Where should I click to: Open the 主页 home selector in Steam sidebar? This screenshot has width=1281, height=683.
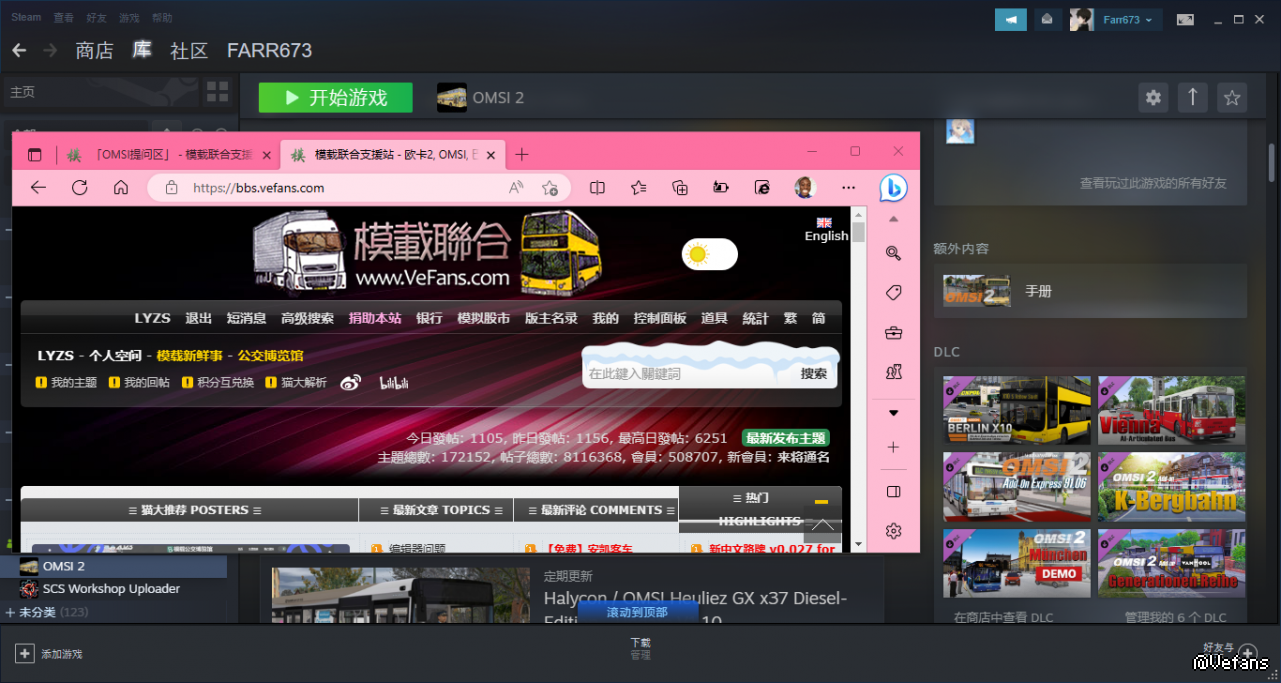coord(99,92)
